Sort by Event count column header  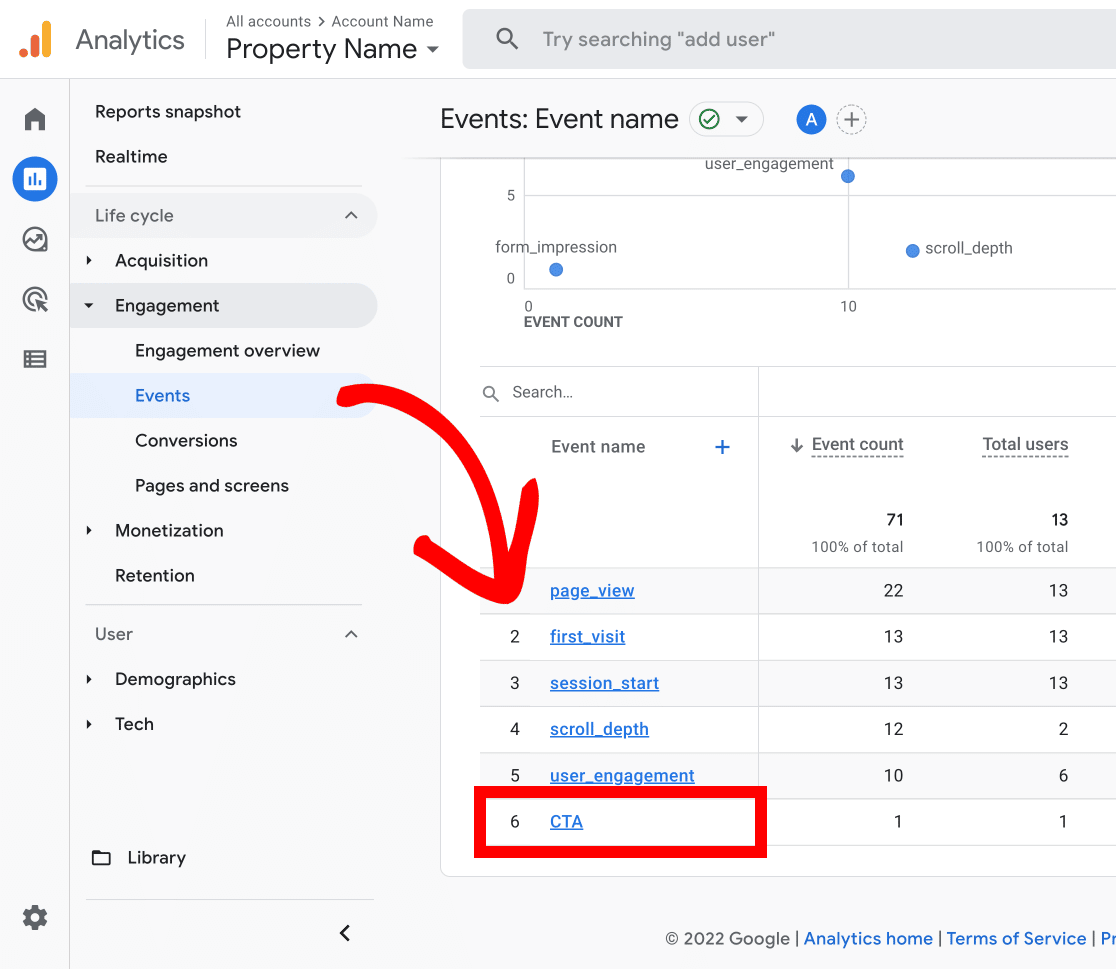pos(856,445)
